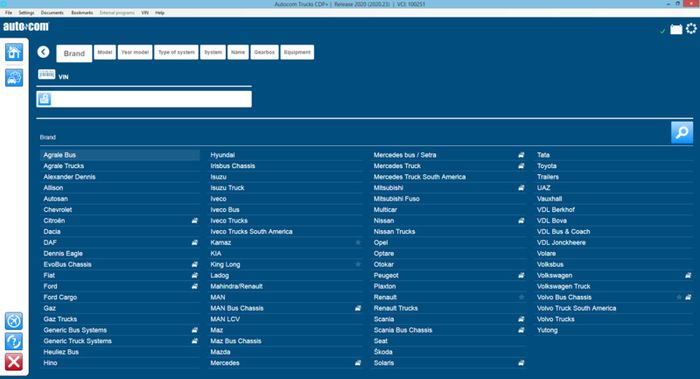Screen dimensions: 700x379
Task: Click the truck icon on Scania row
Action: (x=521, y=319)
